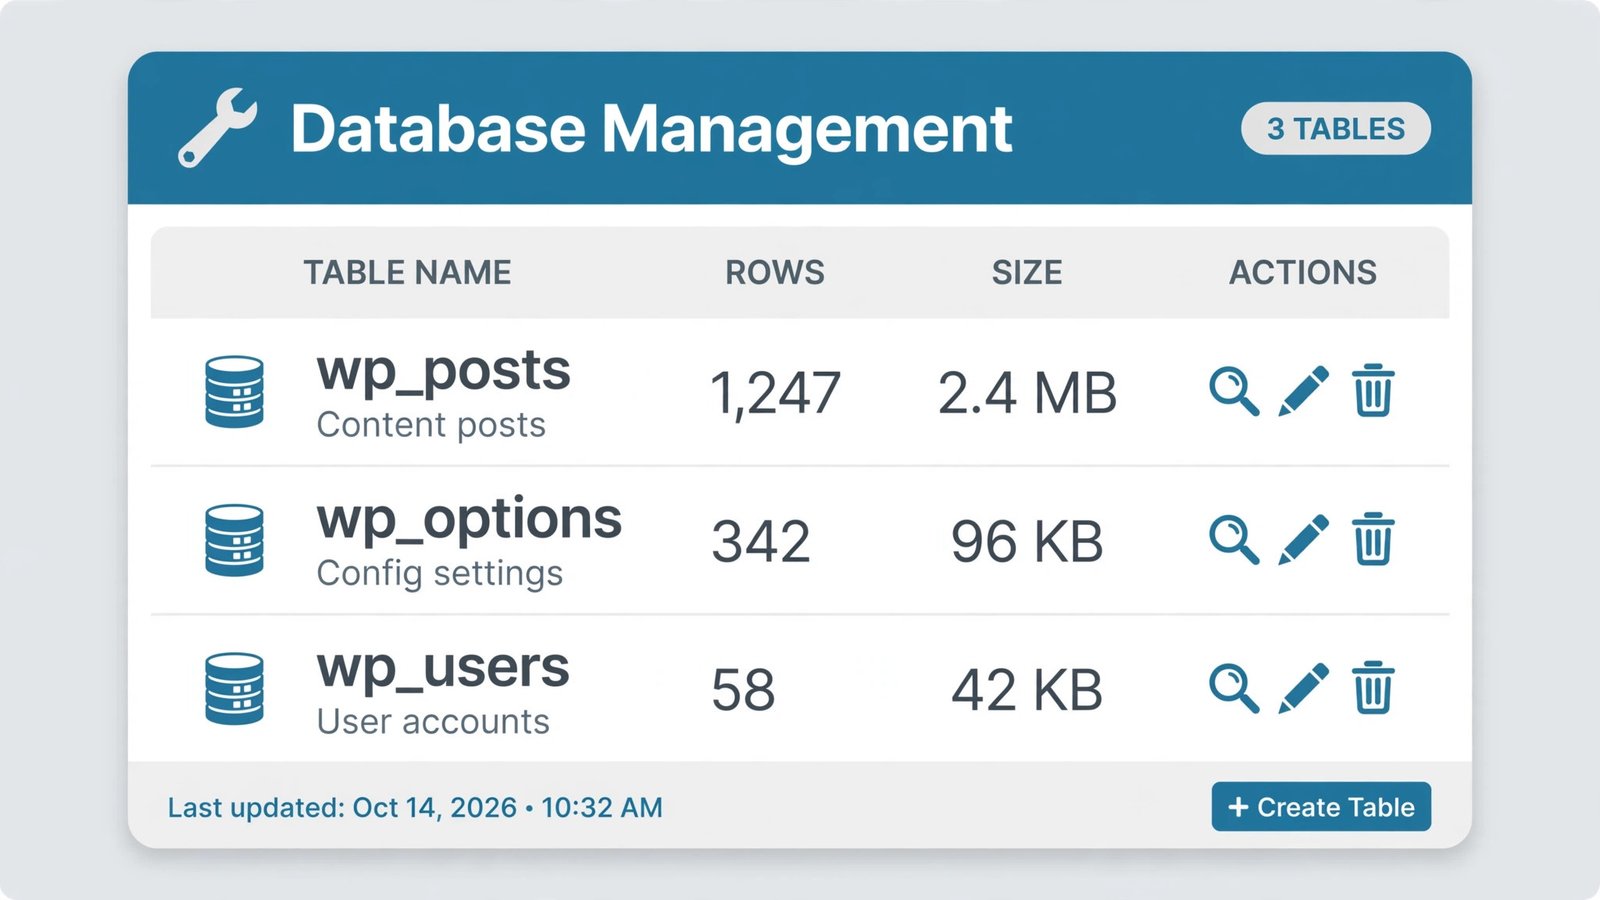This screenshot has width=1600, height=900.
Task: Inspect wp_users with the magnifier icon
Action: (1234, 688)
